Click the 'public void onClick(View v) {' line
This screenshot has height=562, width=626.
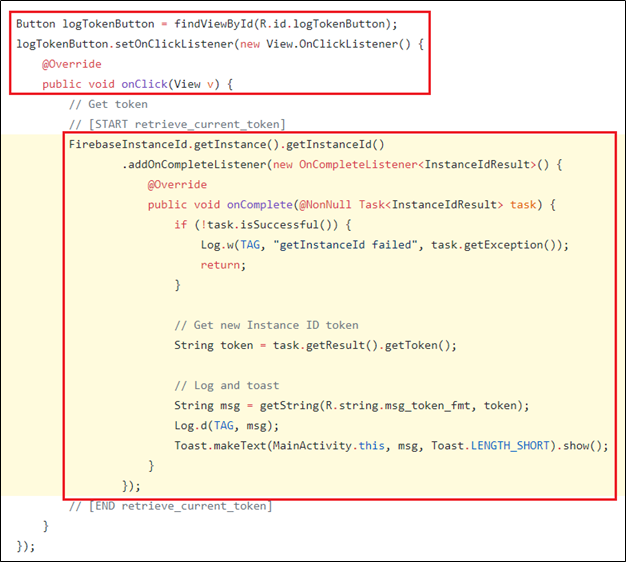coord(137,84)
